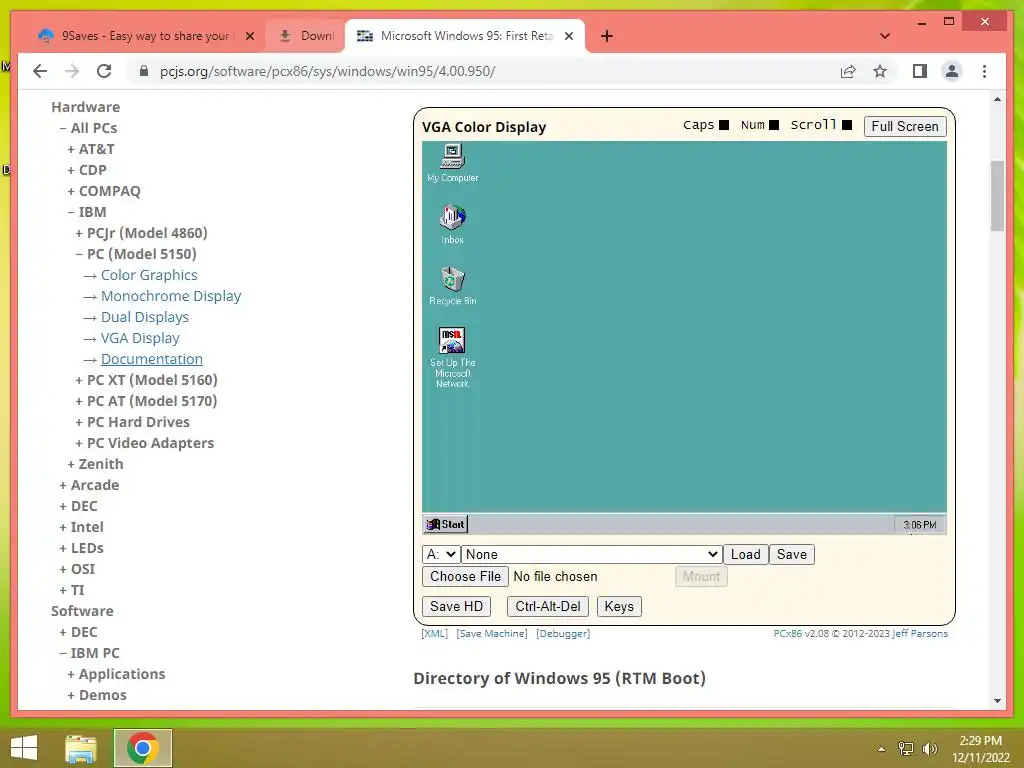Click the Keys button
Viewport: 1024px width, 768px height.
tap(618, 606)
